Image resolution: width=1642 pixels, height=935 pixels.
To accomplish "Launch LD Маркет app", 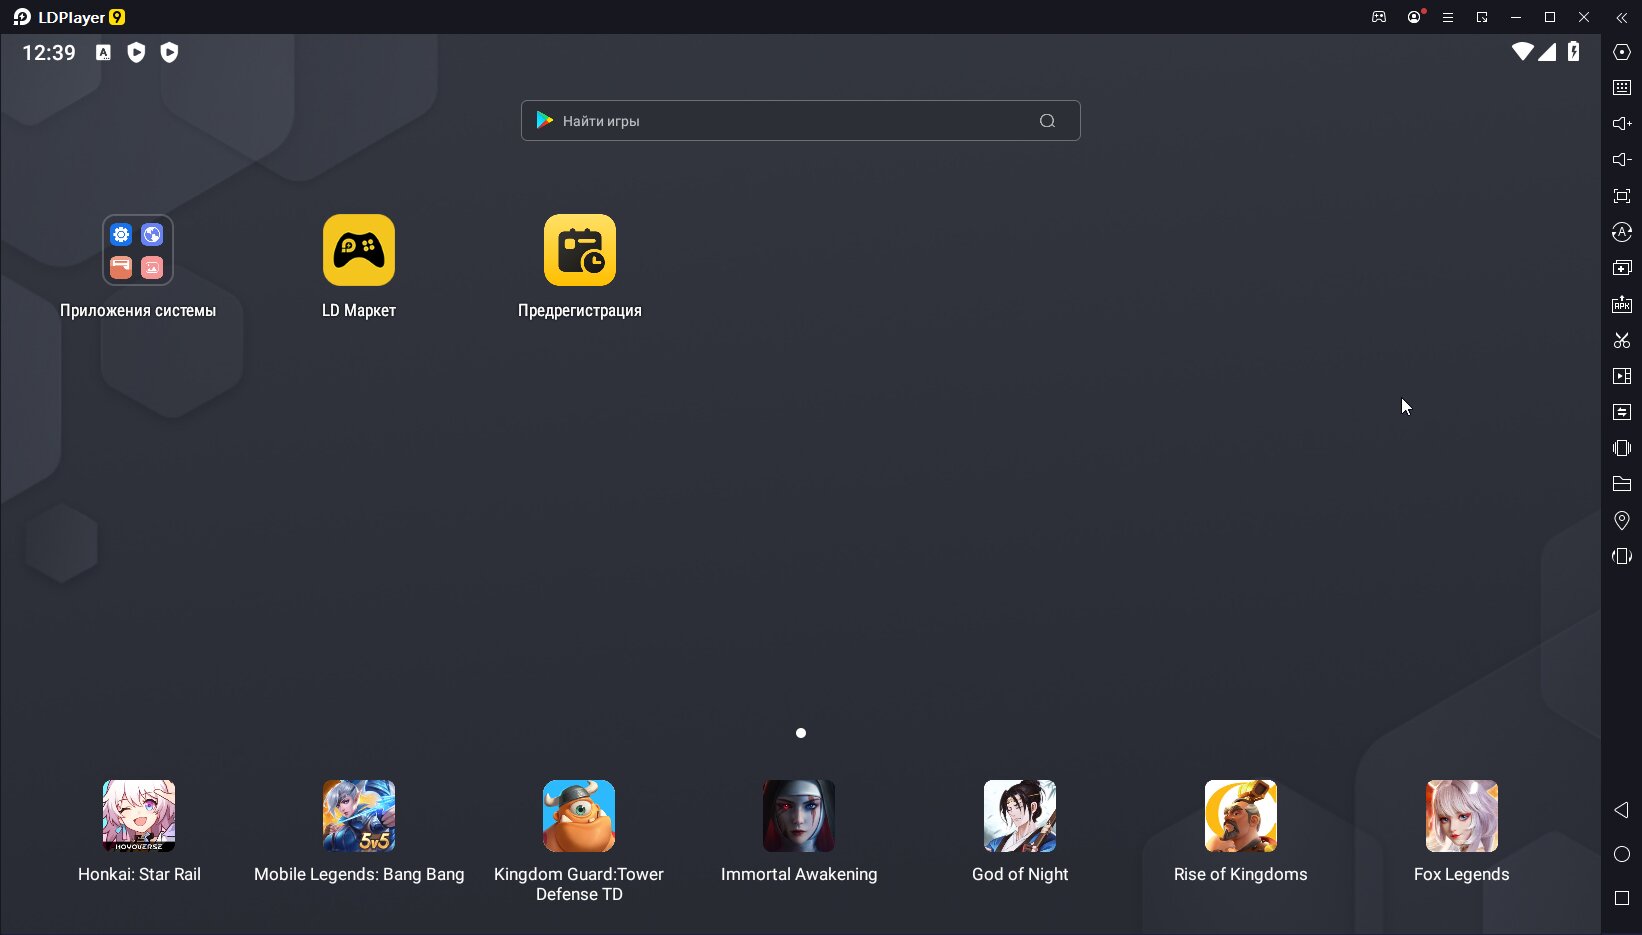I will point(359,250).
